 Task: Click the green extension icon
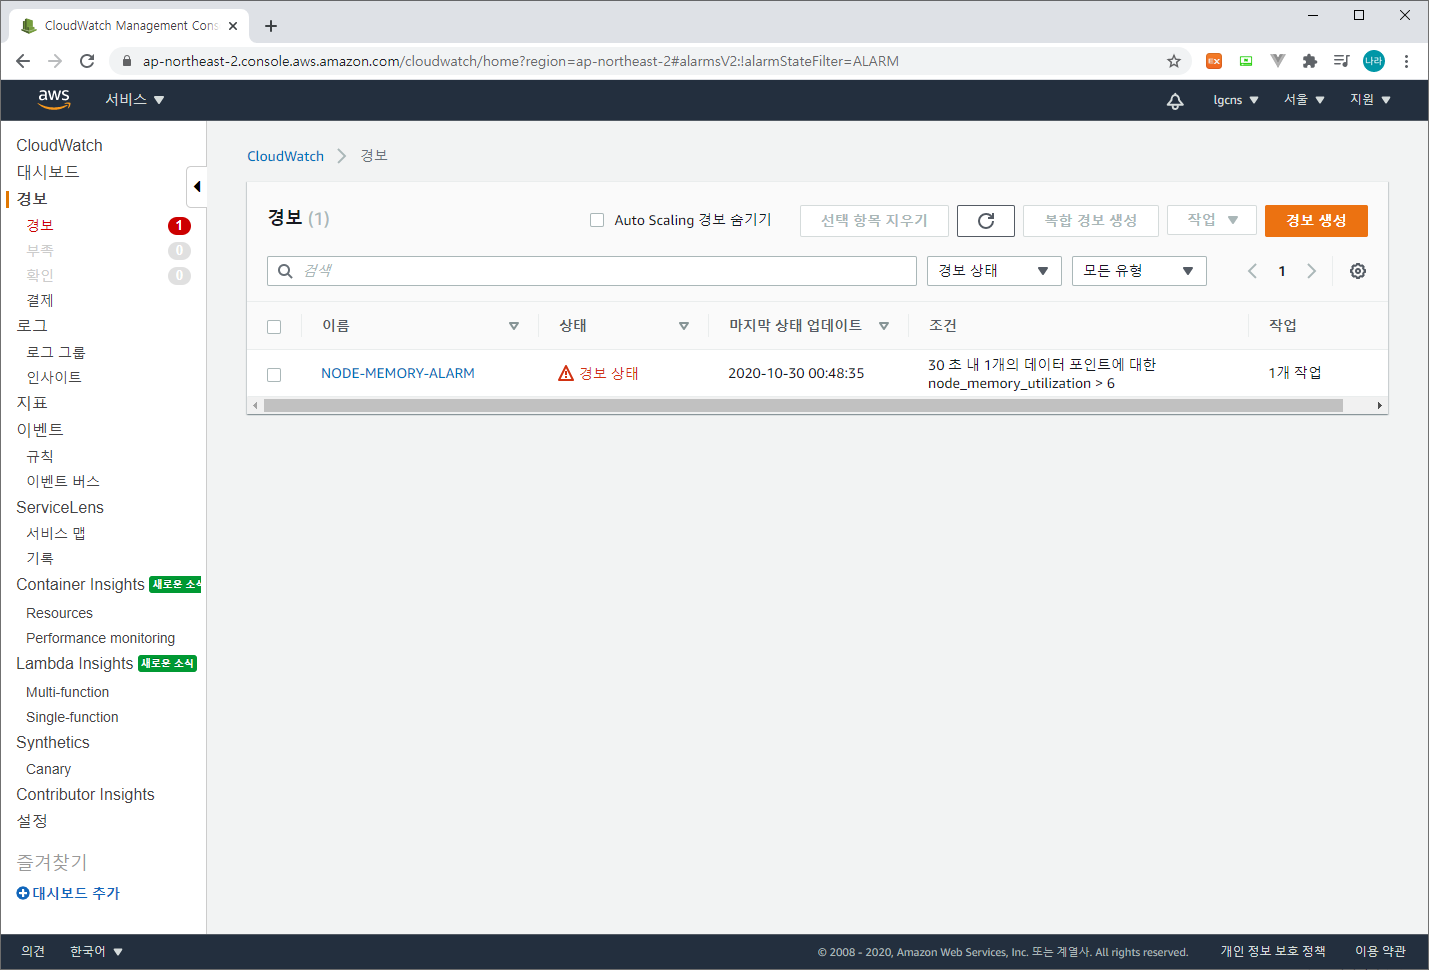click(x=1246, y=61)
